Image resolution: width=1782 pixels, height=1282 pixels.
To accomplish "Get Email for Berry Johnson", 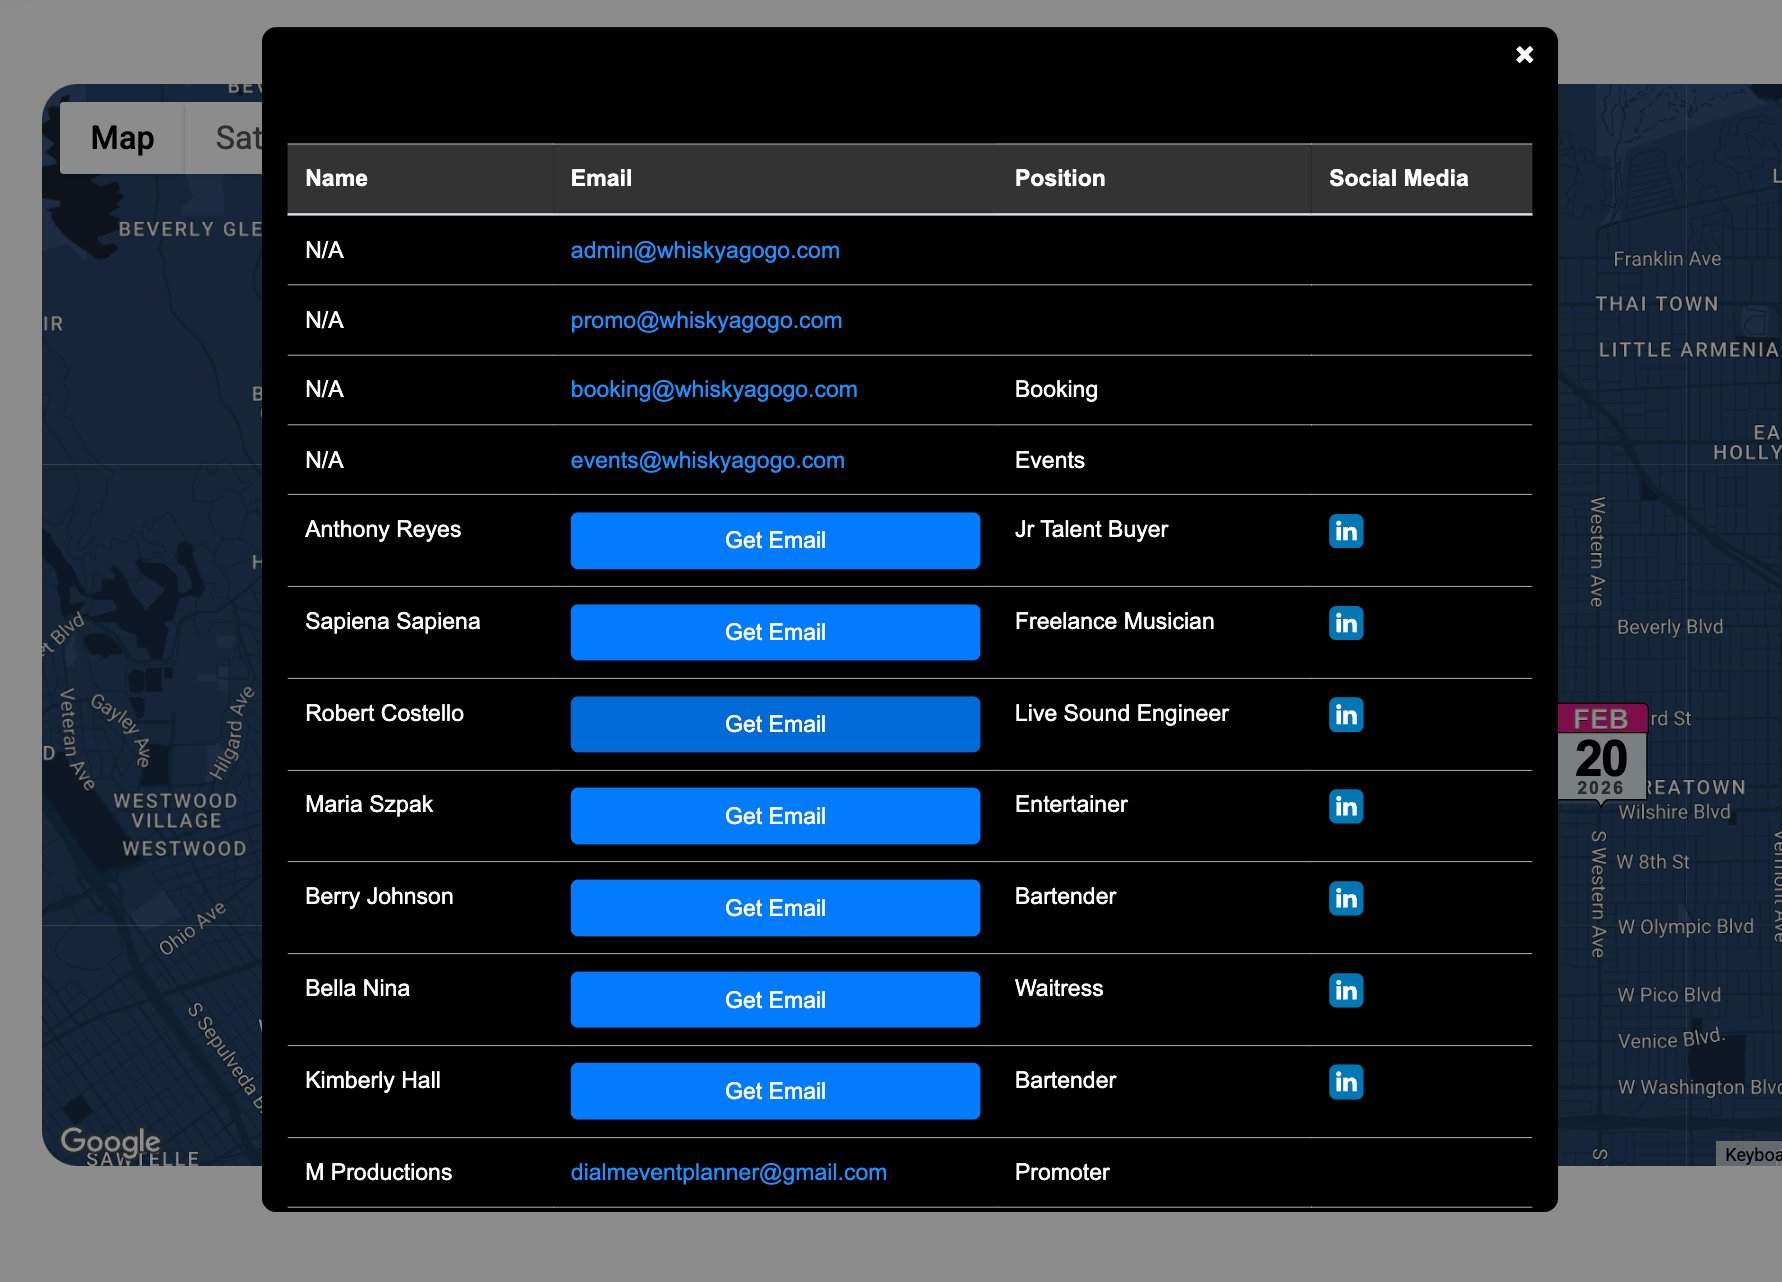I will (775, 908).
